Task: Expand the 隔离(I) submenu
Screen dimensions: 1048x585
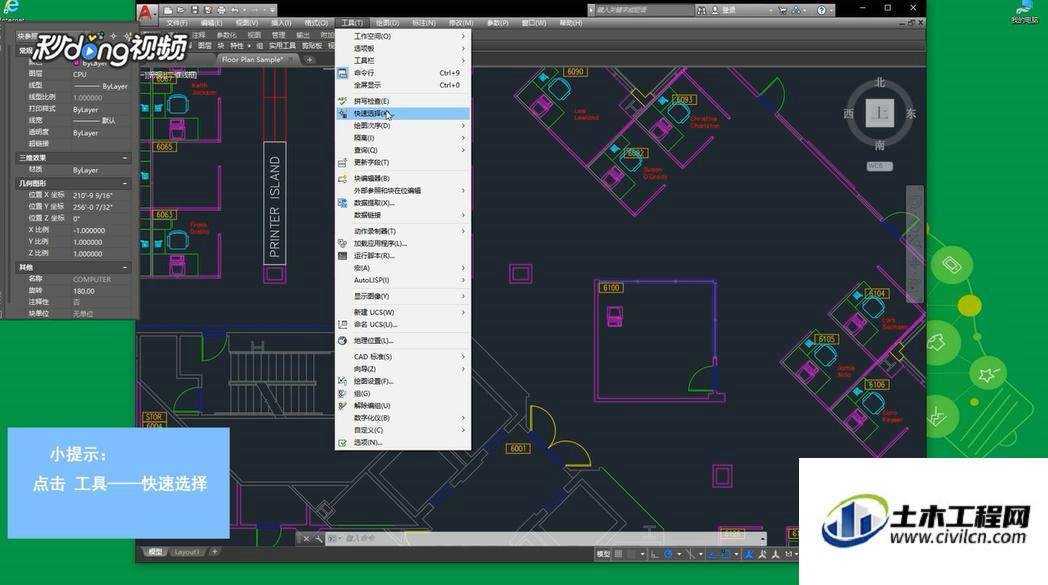Action: pos(403,138)
